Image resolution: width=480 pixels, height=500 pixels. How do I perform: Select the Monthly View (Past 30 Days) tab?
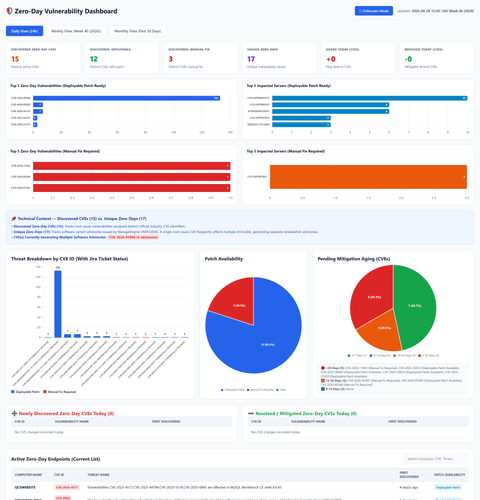(138, 31)
